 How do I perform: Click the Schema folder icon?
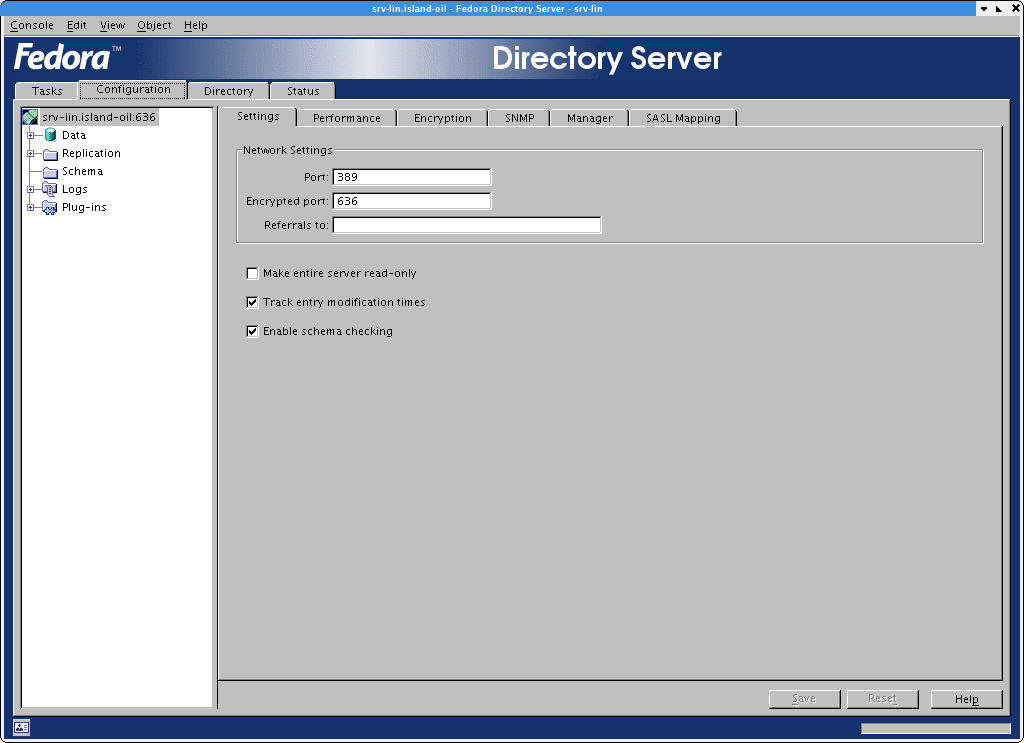tap(50, 172)
